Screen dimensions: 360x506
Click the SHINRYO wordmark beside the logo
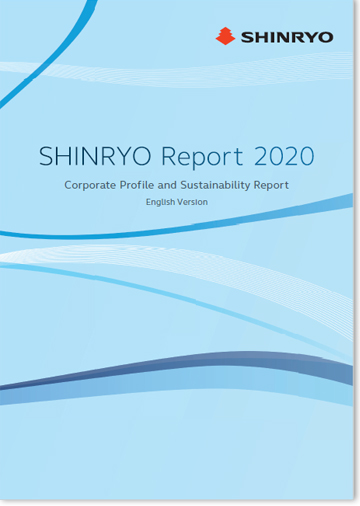click(x=287, y=37)
